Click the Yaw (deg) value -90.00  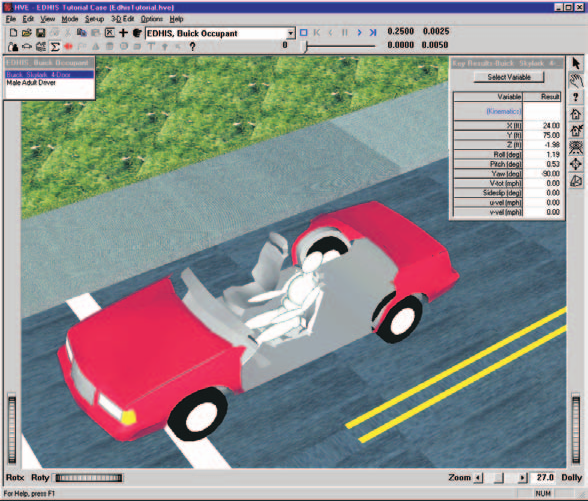click(x=542, y=174)
